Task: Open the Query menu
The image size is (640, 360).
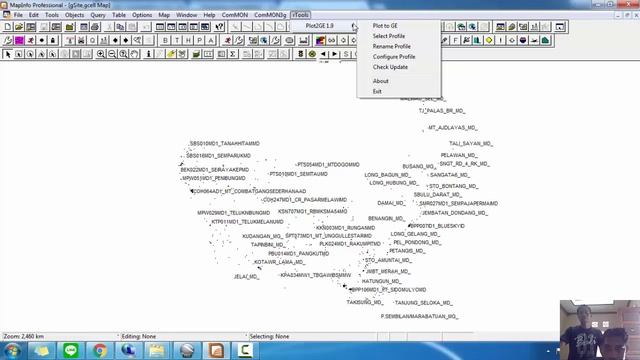Action: tap(98, 15)
